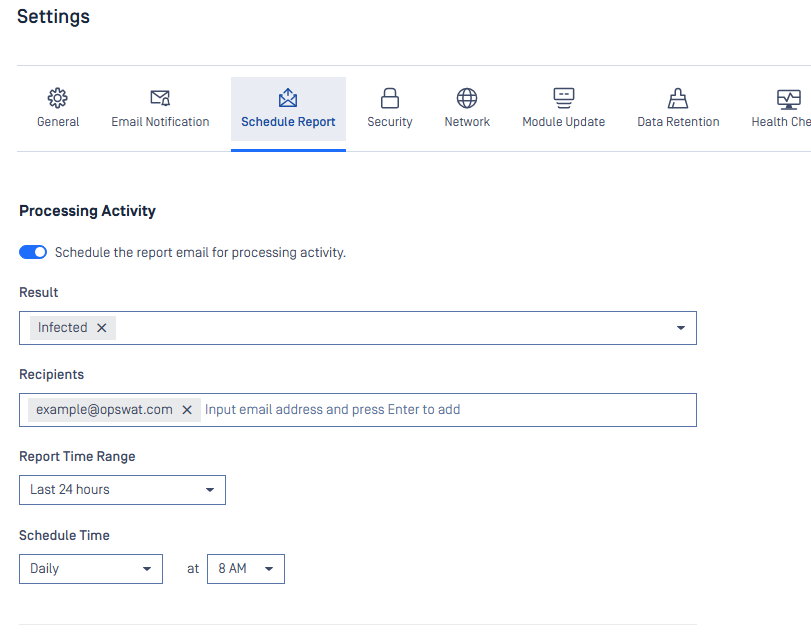
Task: Click the Data Retention broom icon
Action: click(678, 98)
